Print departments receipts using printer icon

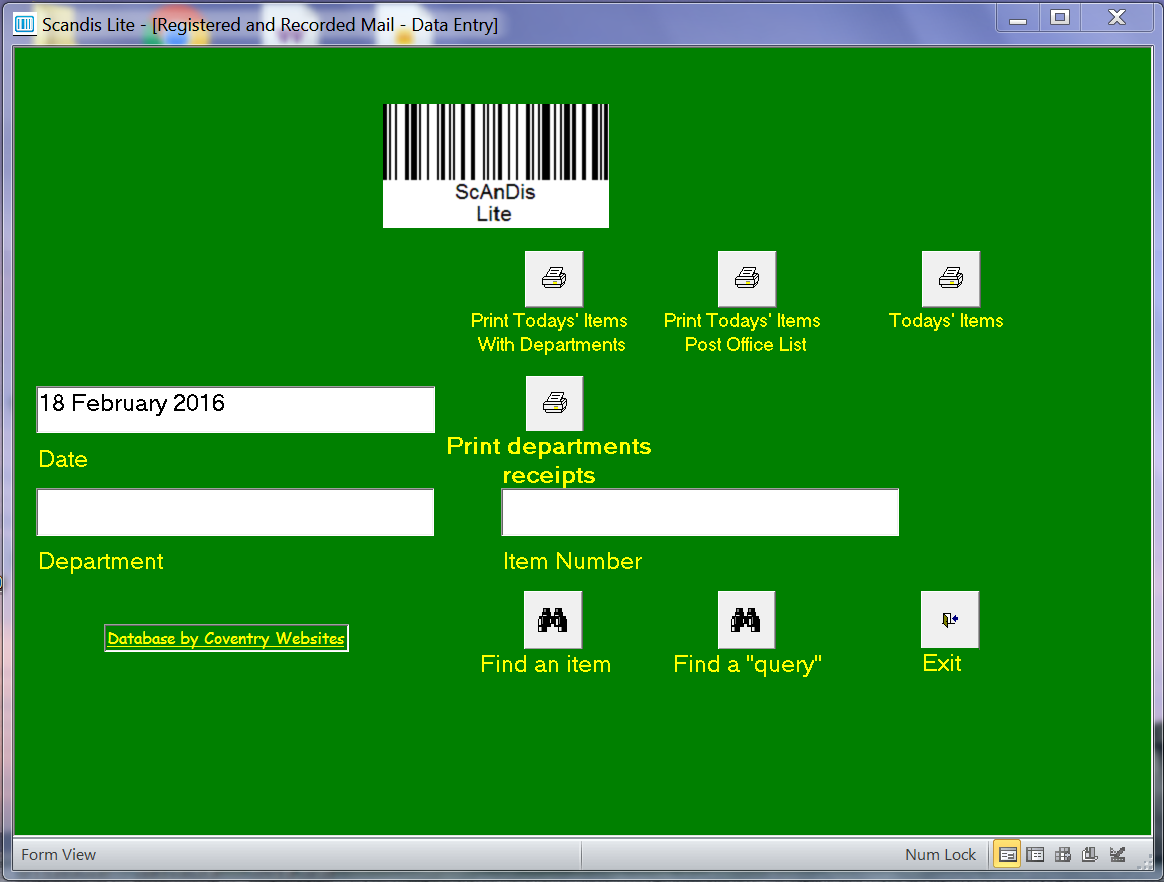pos(554,404)
